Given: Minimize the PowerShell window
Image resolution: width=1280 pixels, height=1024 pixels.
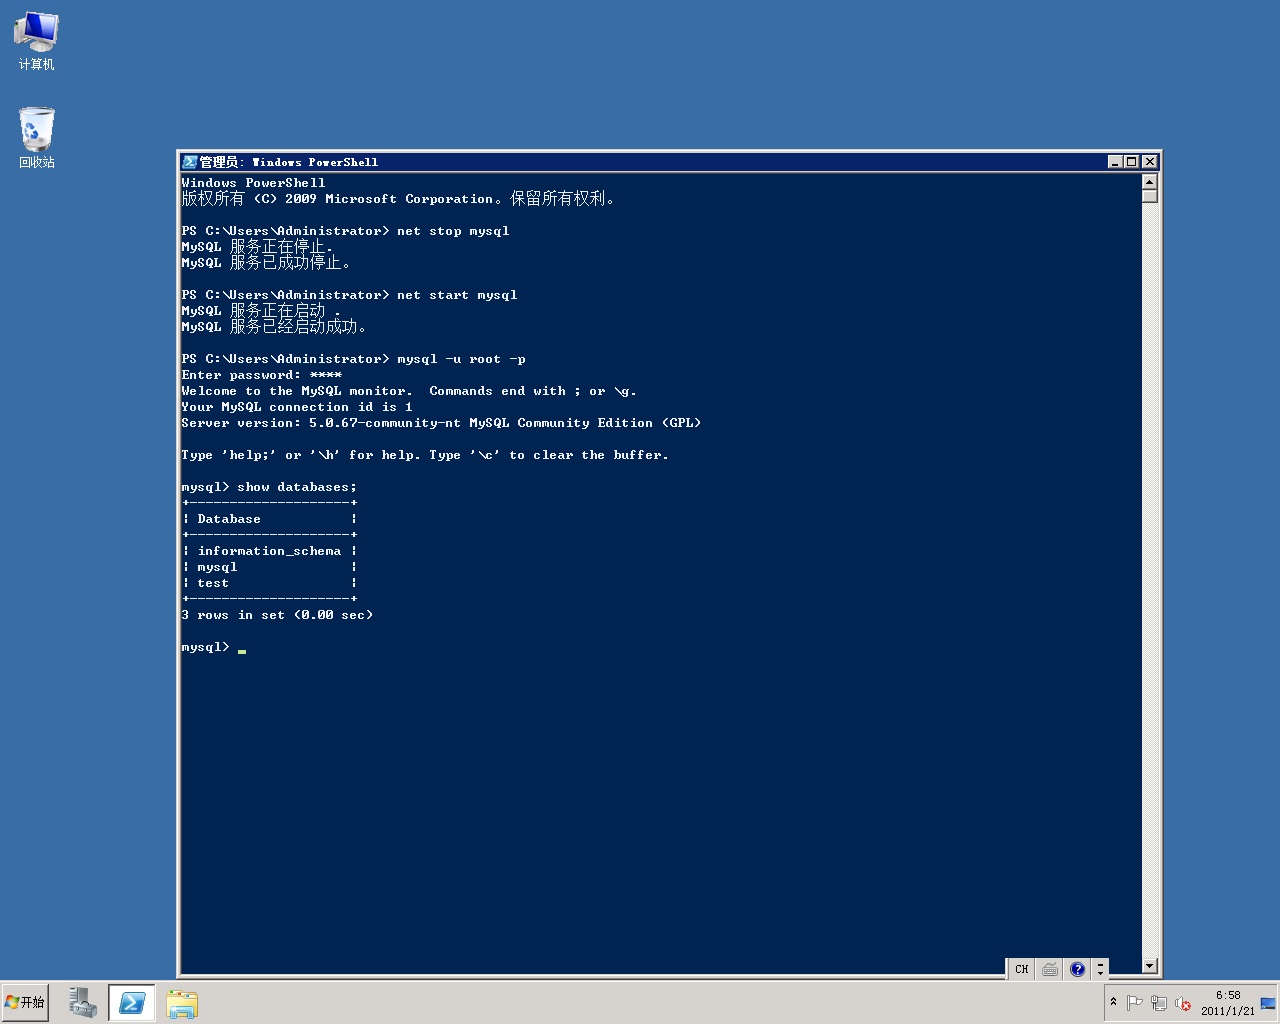Looking at the screenshot, I should (1115, 162).
